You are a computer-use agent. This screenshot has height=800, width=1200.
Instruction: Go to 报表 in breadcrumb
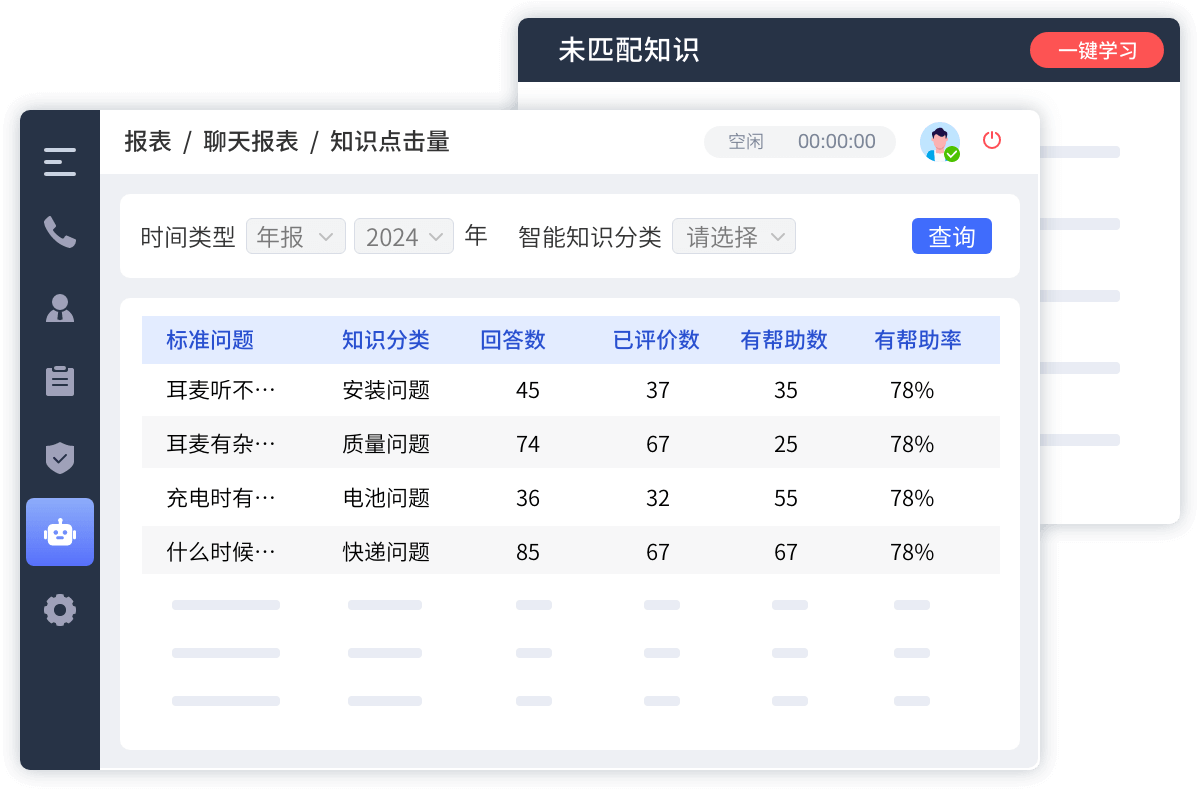coord(148,141)
